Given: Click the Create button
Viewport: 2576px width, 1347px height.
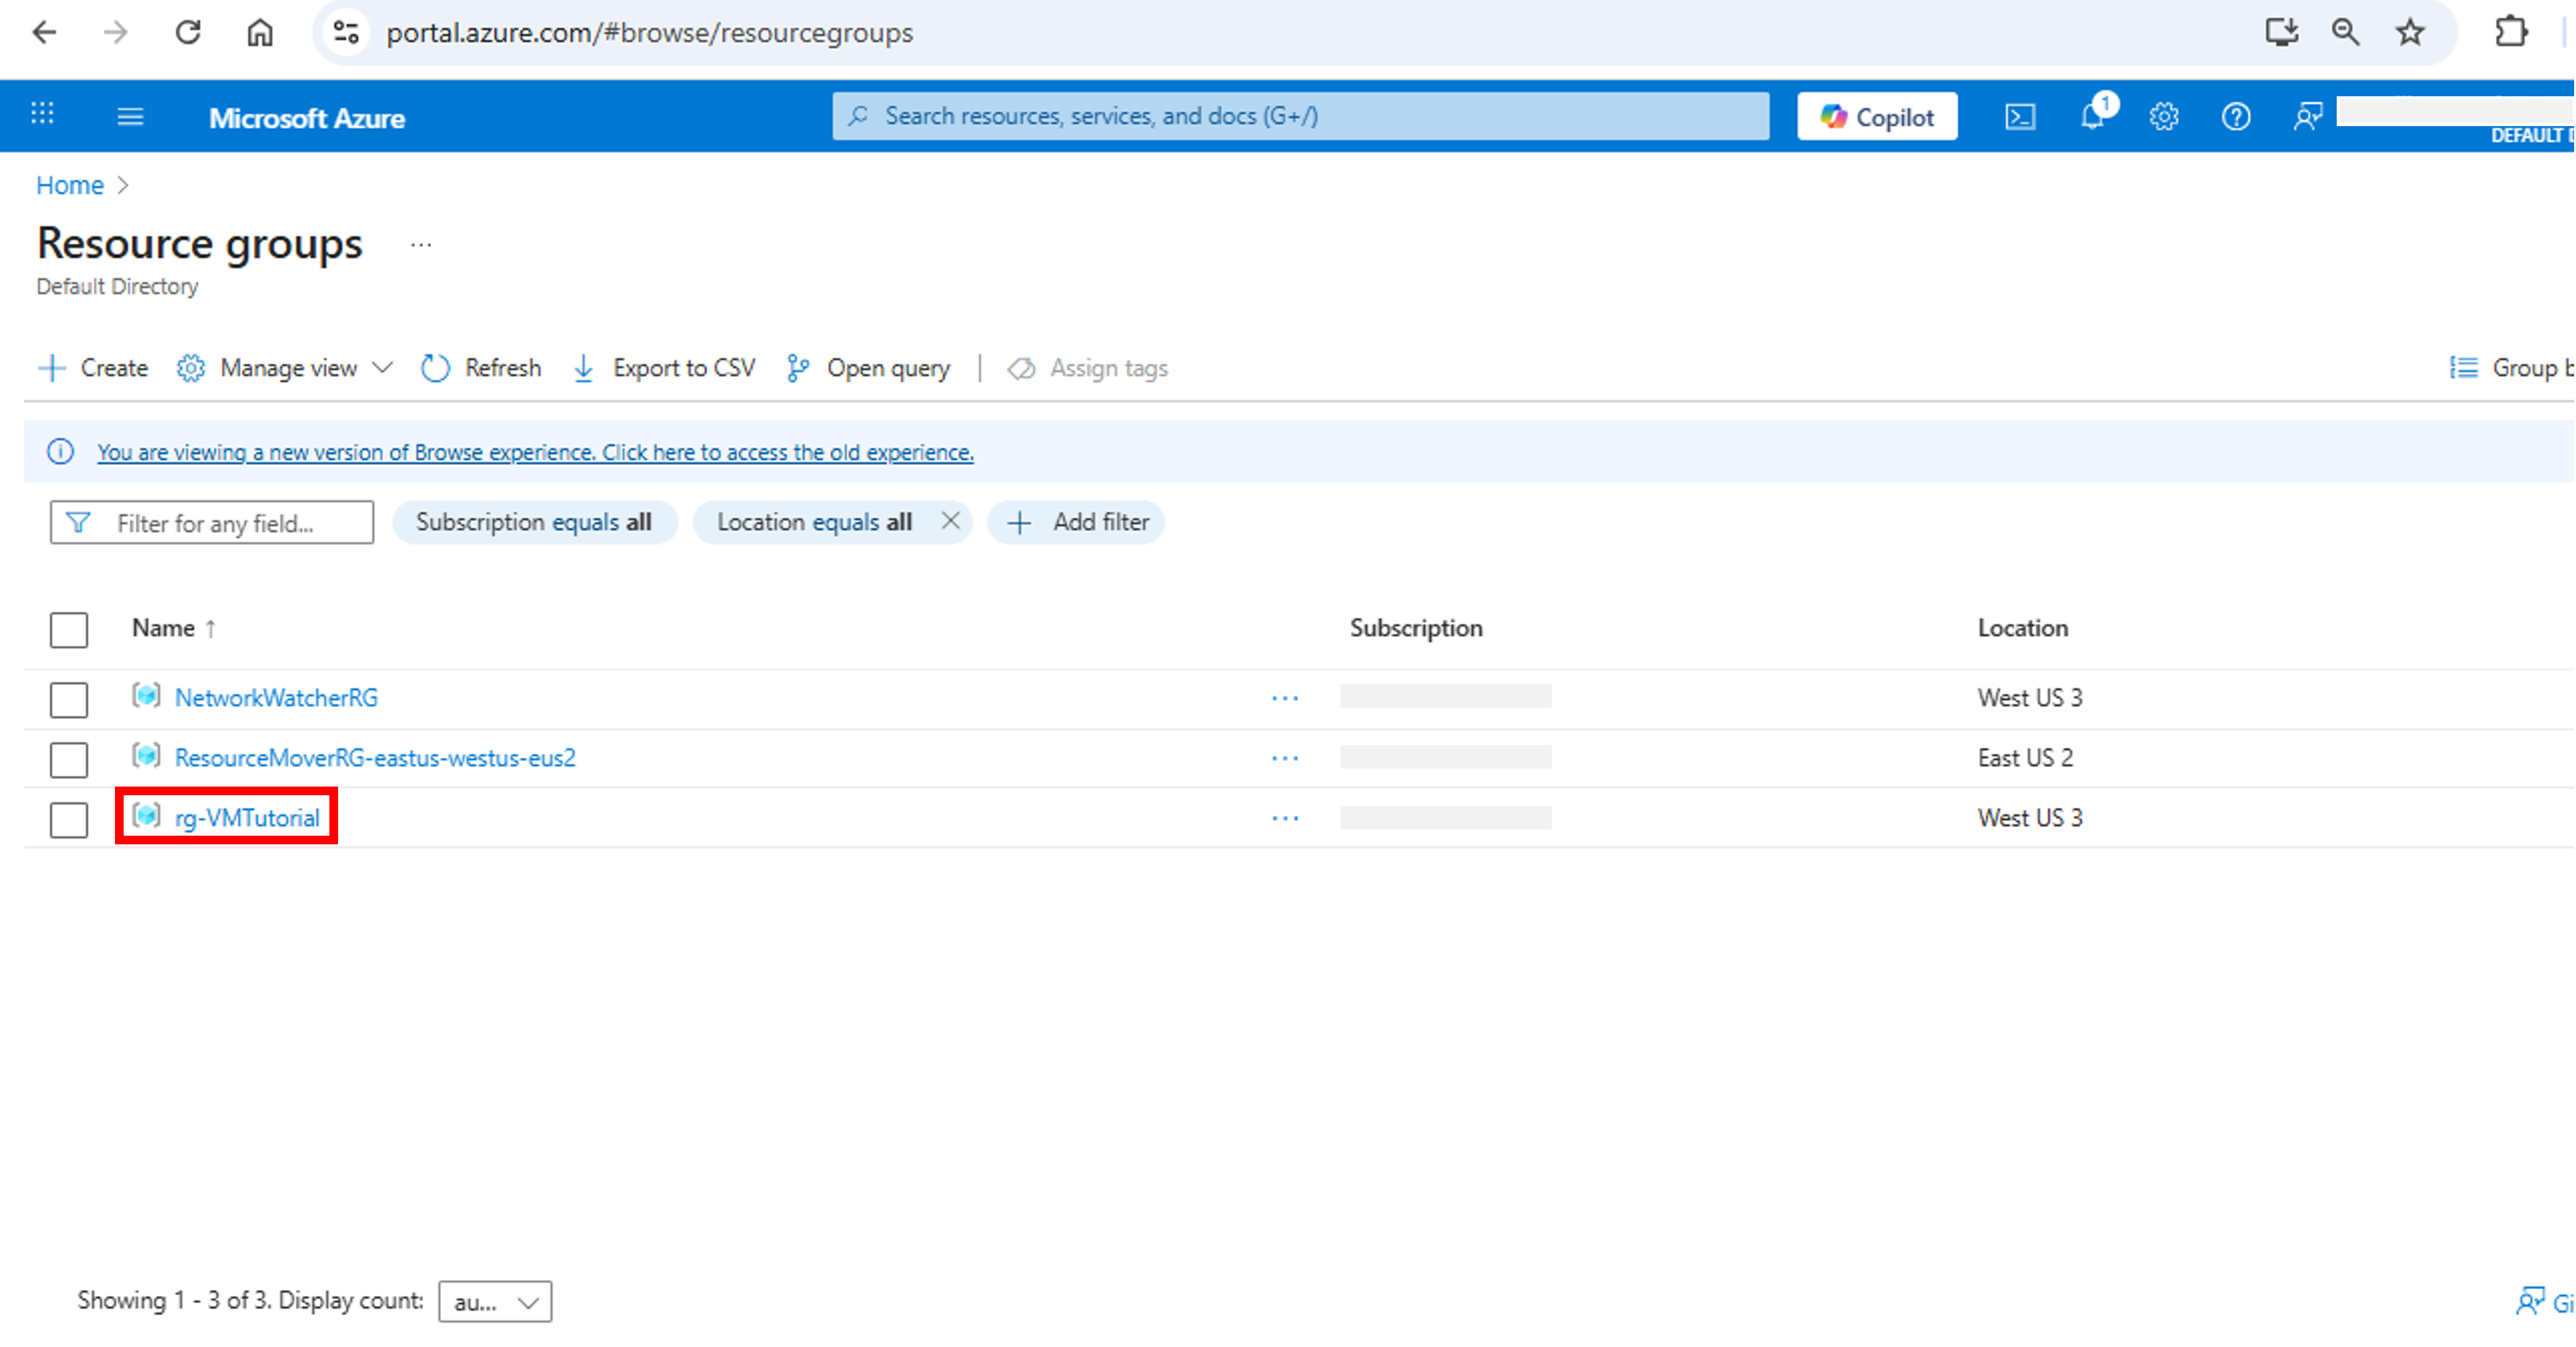Looking at the screenshot, I should 93,368.
